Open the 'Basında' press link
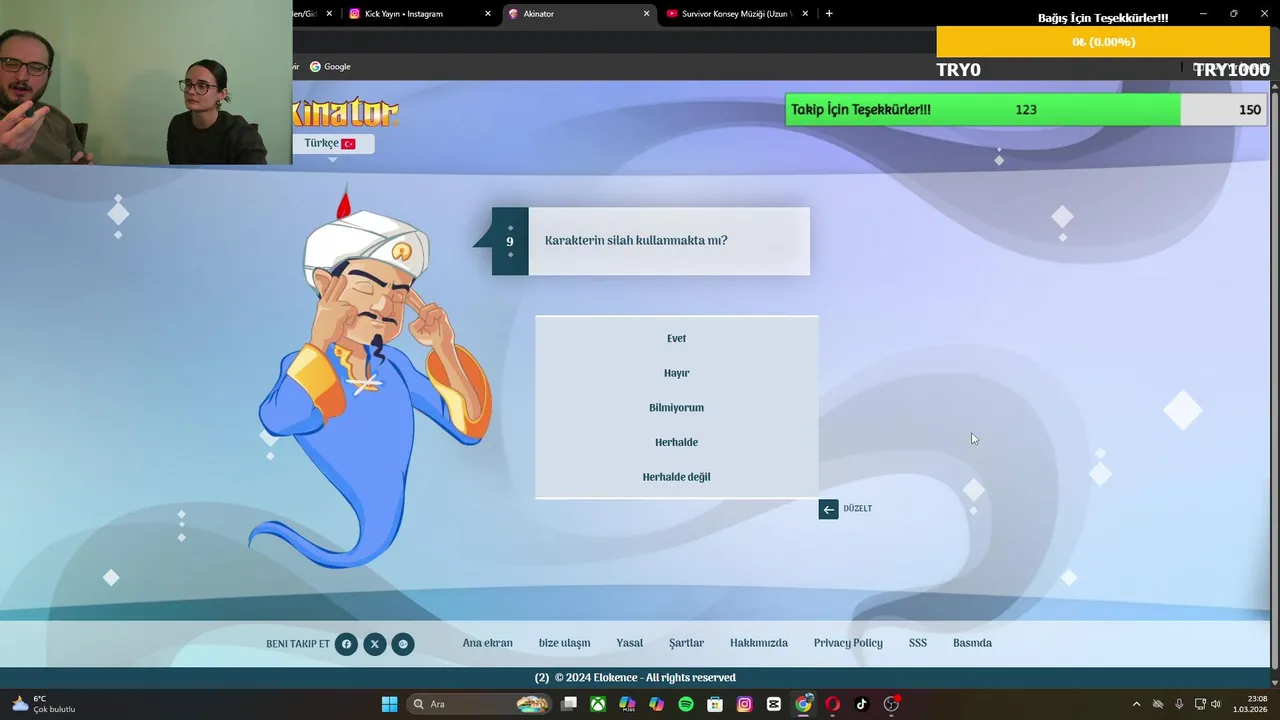The width and height of the screenshot is (1280, 720). pyautogui.click(x=972, y=643)
